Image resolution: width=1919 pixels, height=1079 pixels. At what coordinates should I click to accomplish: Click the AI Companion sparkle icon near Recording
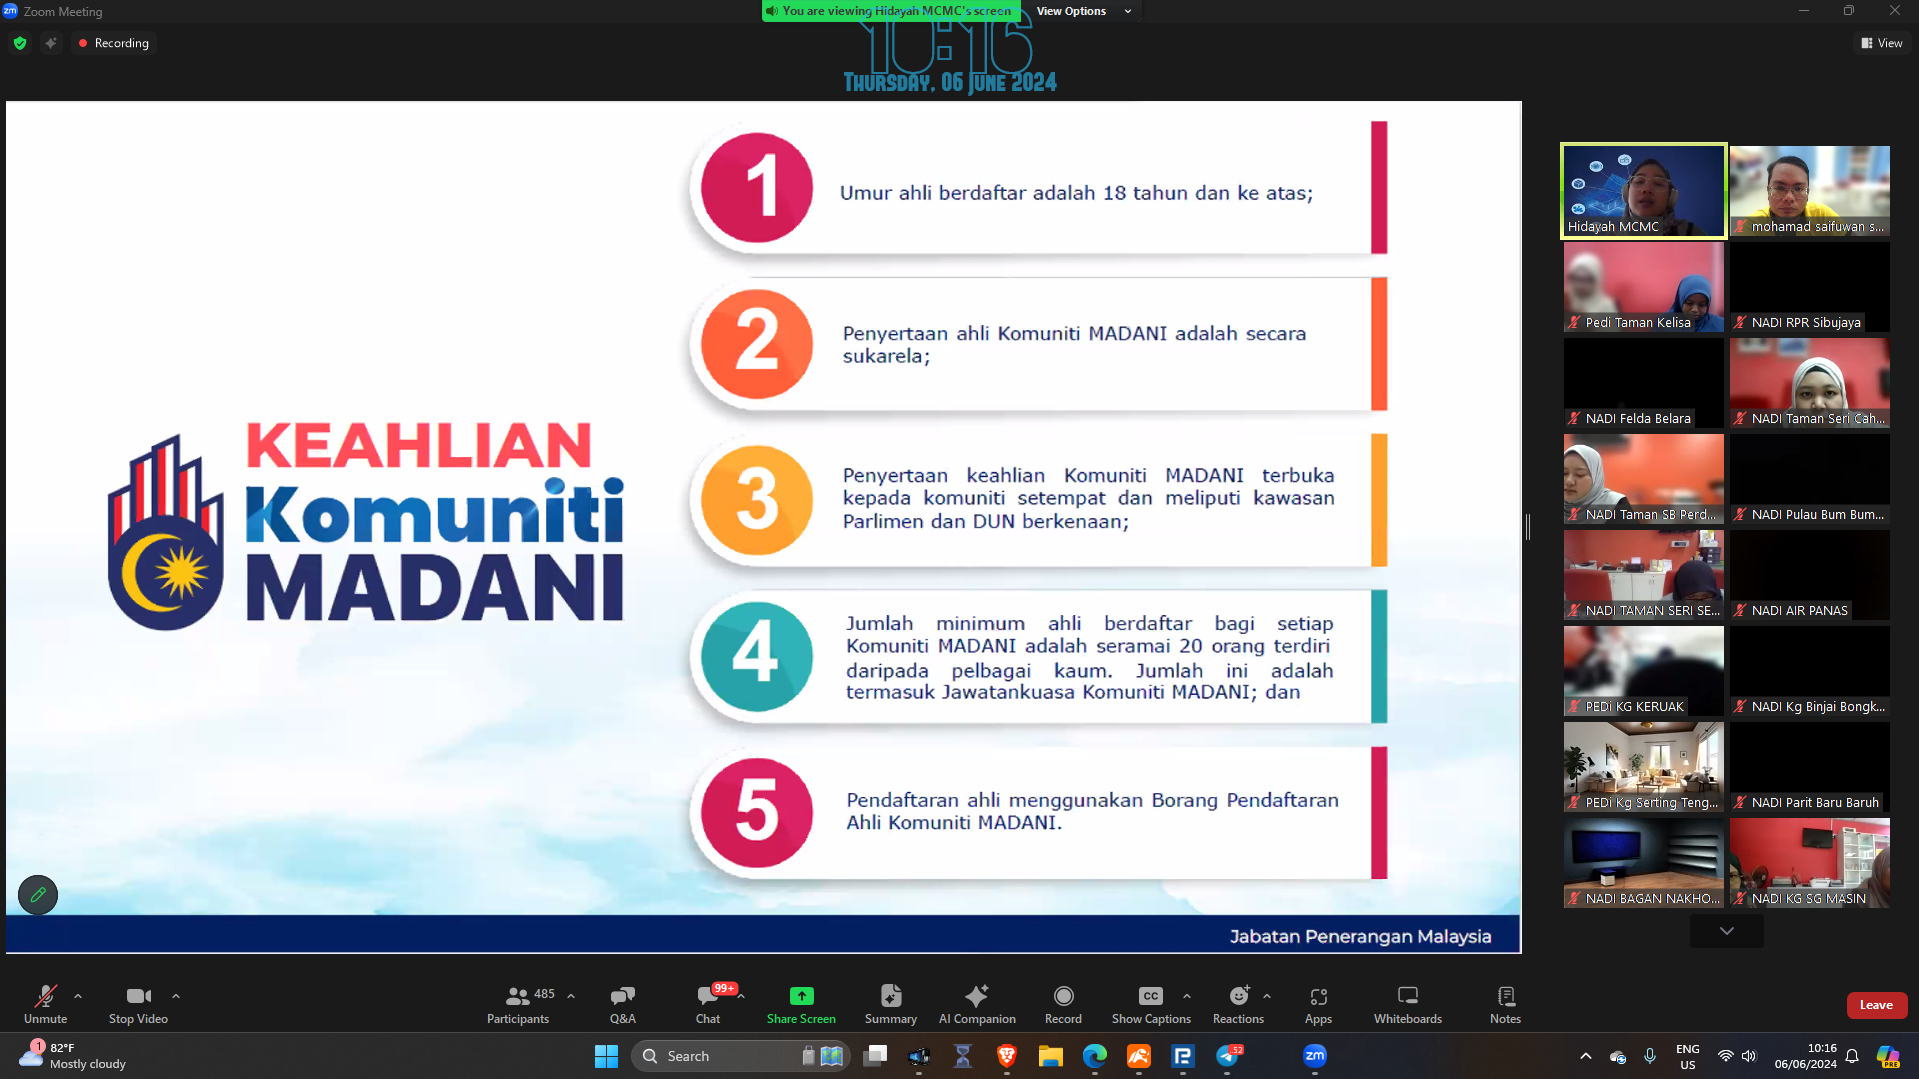pos(51,43)
